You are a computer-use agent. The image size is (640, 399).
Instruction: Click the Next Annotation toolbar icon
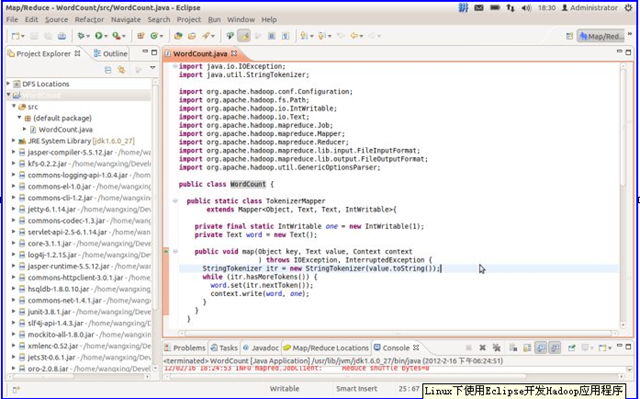click(304, 36)
